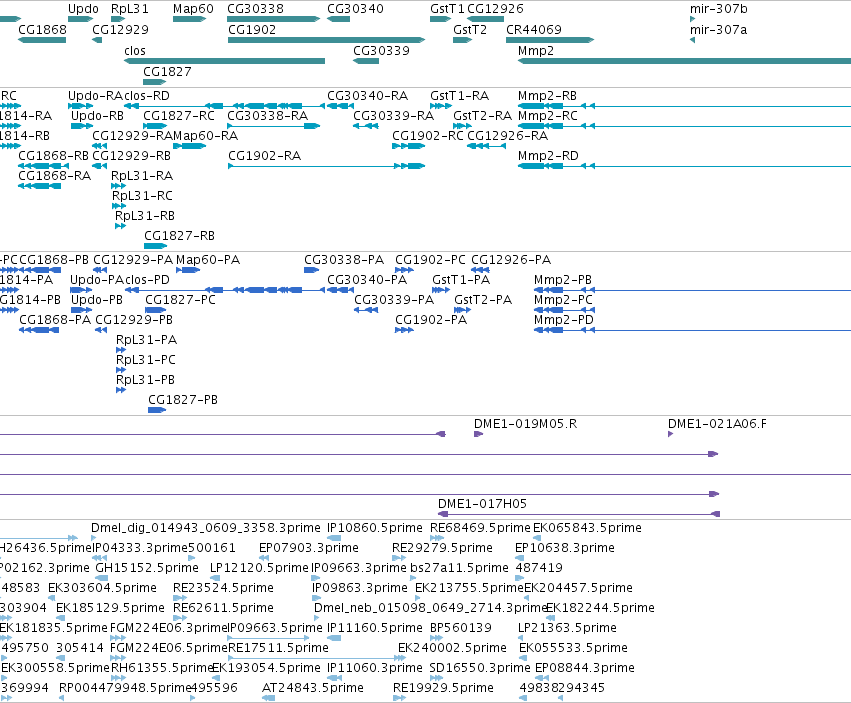This screenshot has width=851, height=703.
Task: Click the GstT1-RA transcript label
Action: click(x=459, y=96)
